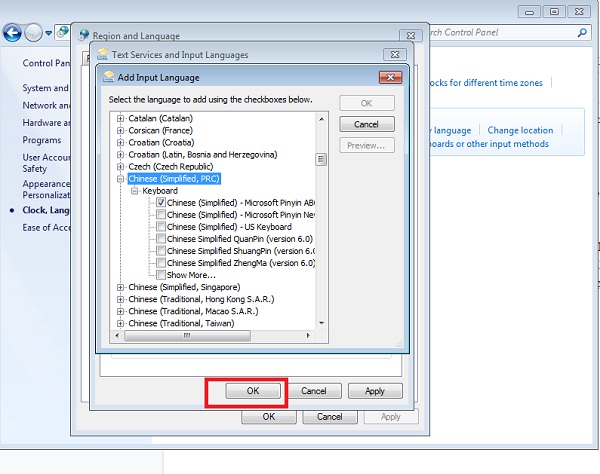The height and width of the screenshot is (474, 600).
Task: Open Hardware and Sound category
Action: pos(46,123)
